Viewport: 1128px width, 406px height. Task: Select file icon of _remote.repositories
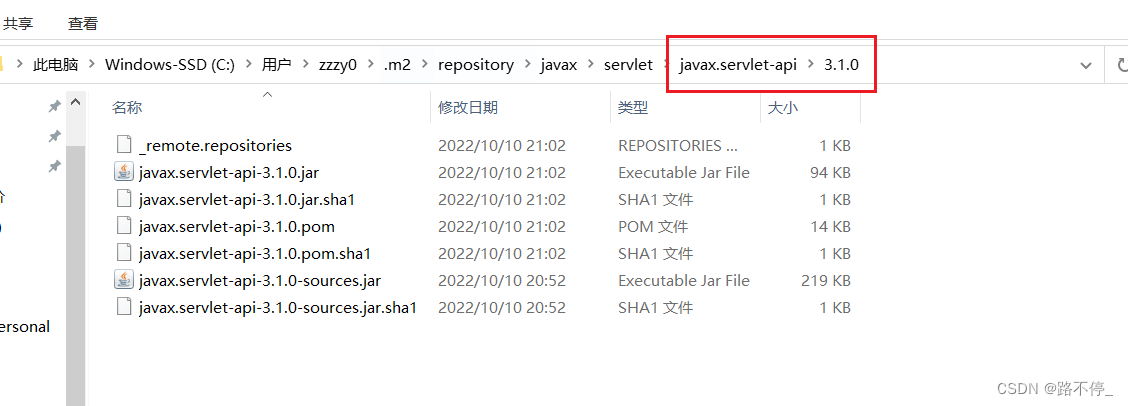(x=124, y=145)
